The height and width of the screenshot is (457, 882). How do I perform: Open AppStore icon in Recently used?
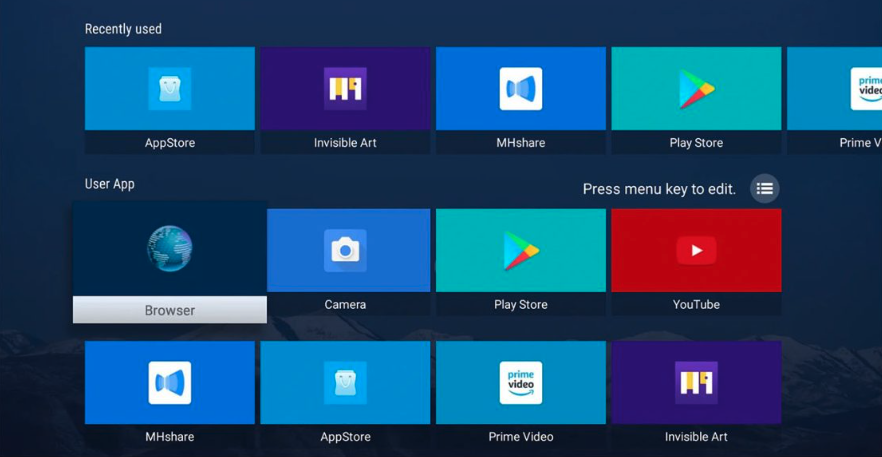pyautogui.click(x=170, y=88)
